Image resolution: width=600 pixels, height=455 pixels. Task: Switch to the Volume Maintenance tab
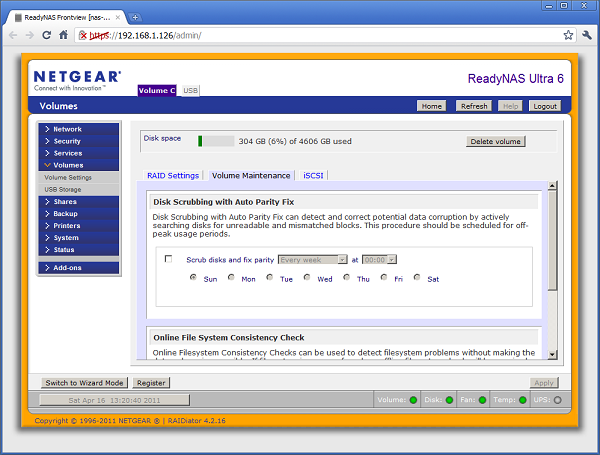[x=251, y=176]
